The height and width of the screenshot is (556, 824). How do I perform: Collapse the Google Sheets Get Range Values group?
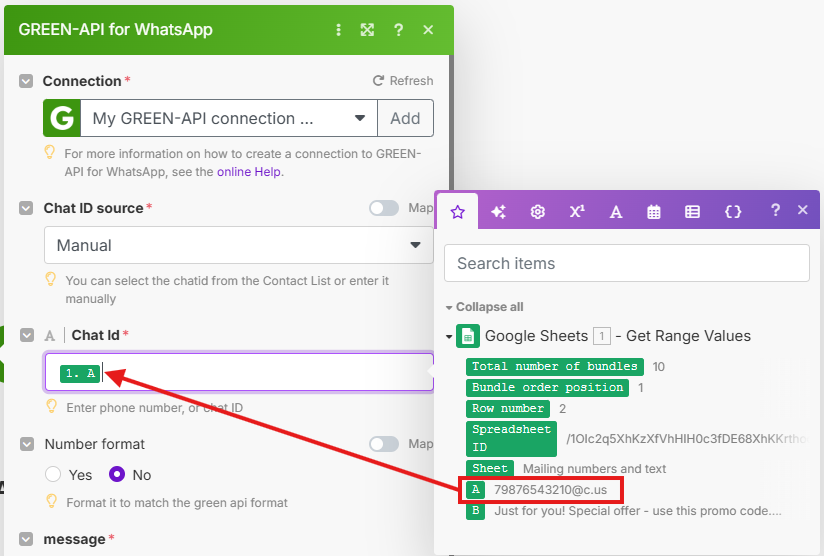pos(449,336)
